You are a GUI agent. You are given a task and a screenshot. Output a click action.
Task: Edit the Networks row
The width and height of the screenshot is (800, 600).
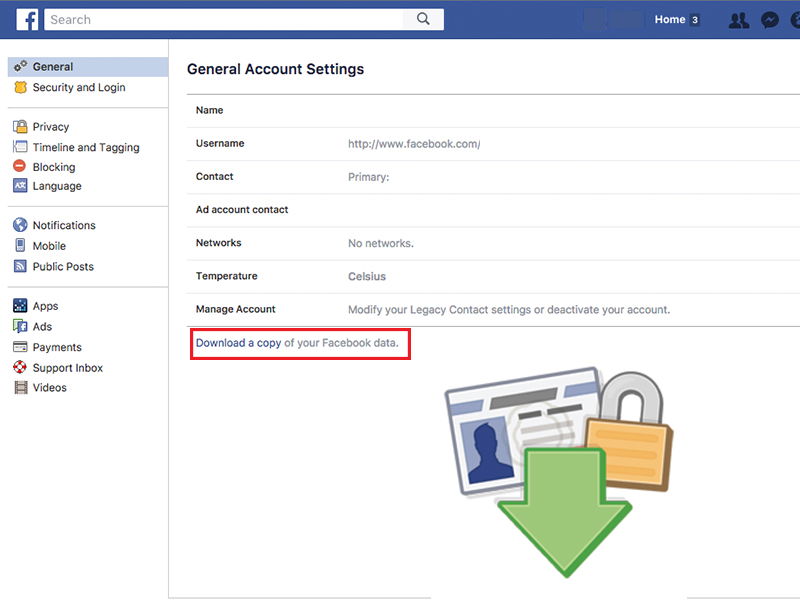click(493, 243)
